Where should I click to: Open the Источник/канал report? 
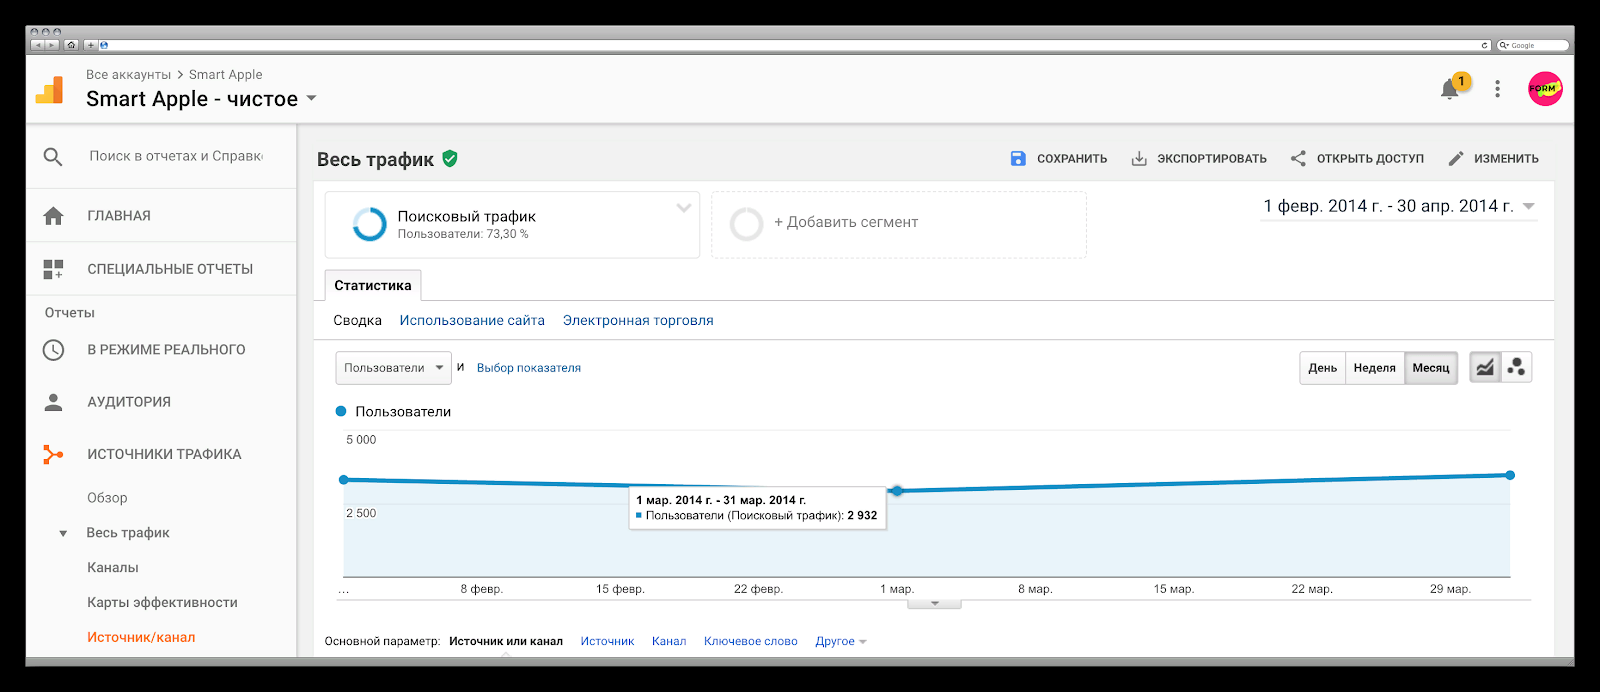point(141,638)
